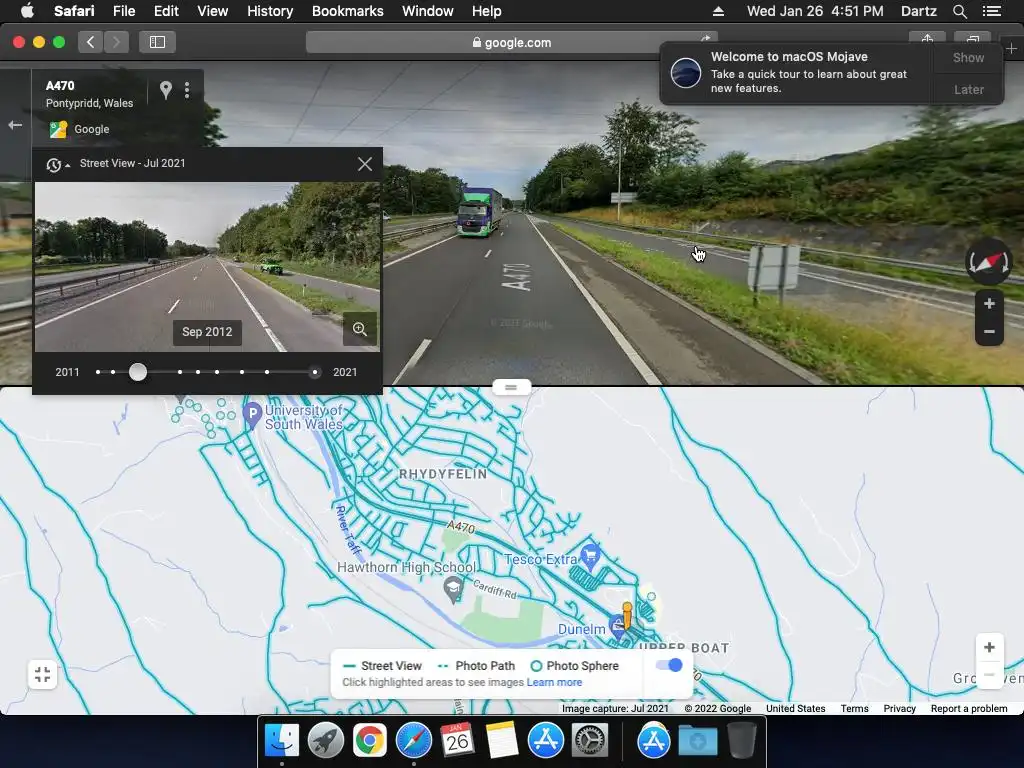Select the 2011 earliest timeline dot
1024x768 pixels.
98,372
